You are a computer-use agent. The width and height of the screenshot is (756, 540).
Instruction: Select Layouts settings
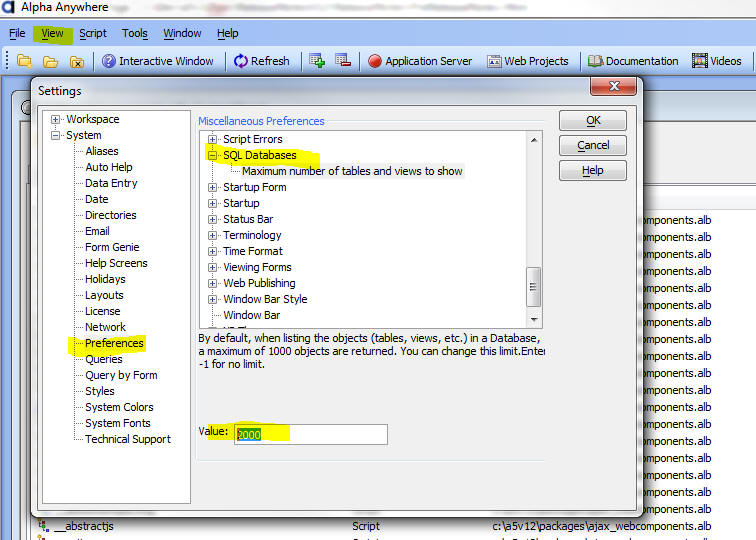tap(104, 295)
